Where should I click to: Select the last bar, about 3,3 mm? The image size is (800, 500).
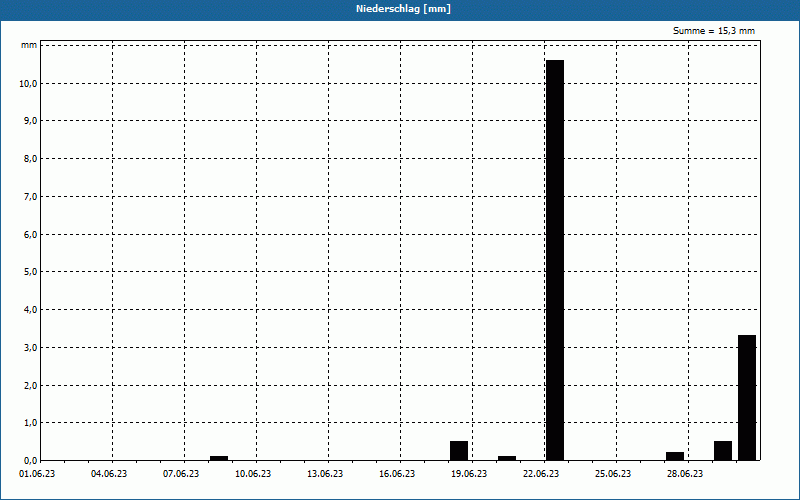click(x=747, y=397)
